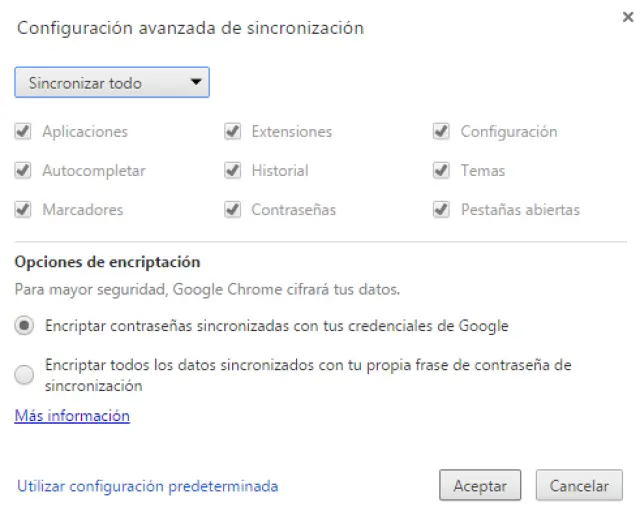Image resolution: width=640 pixels, height=511 pixels.
Task: Select encrypt passwords with Google credentials option
Action: click(x=25, y=325)
